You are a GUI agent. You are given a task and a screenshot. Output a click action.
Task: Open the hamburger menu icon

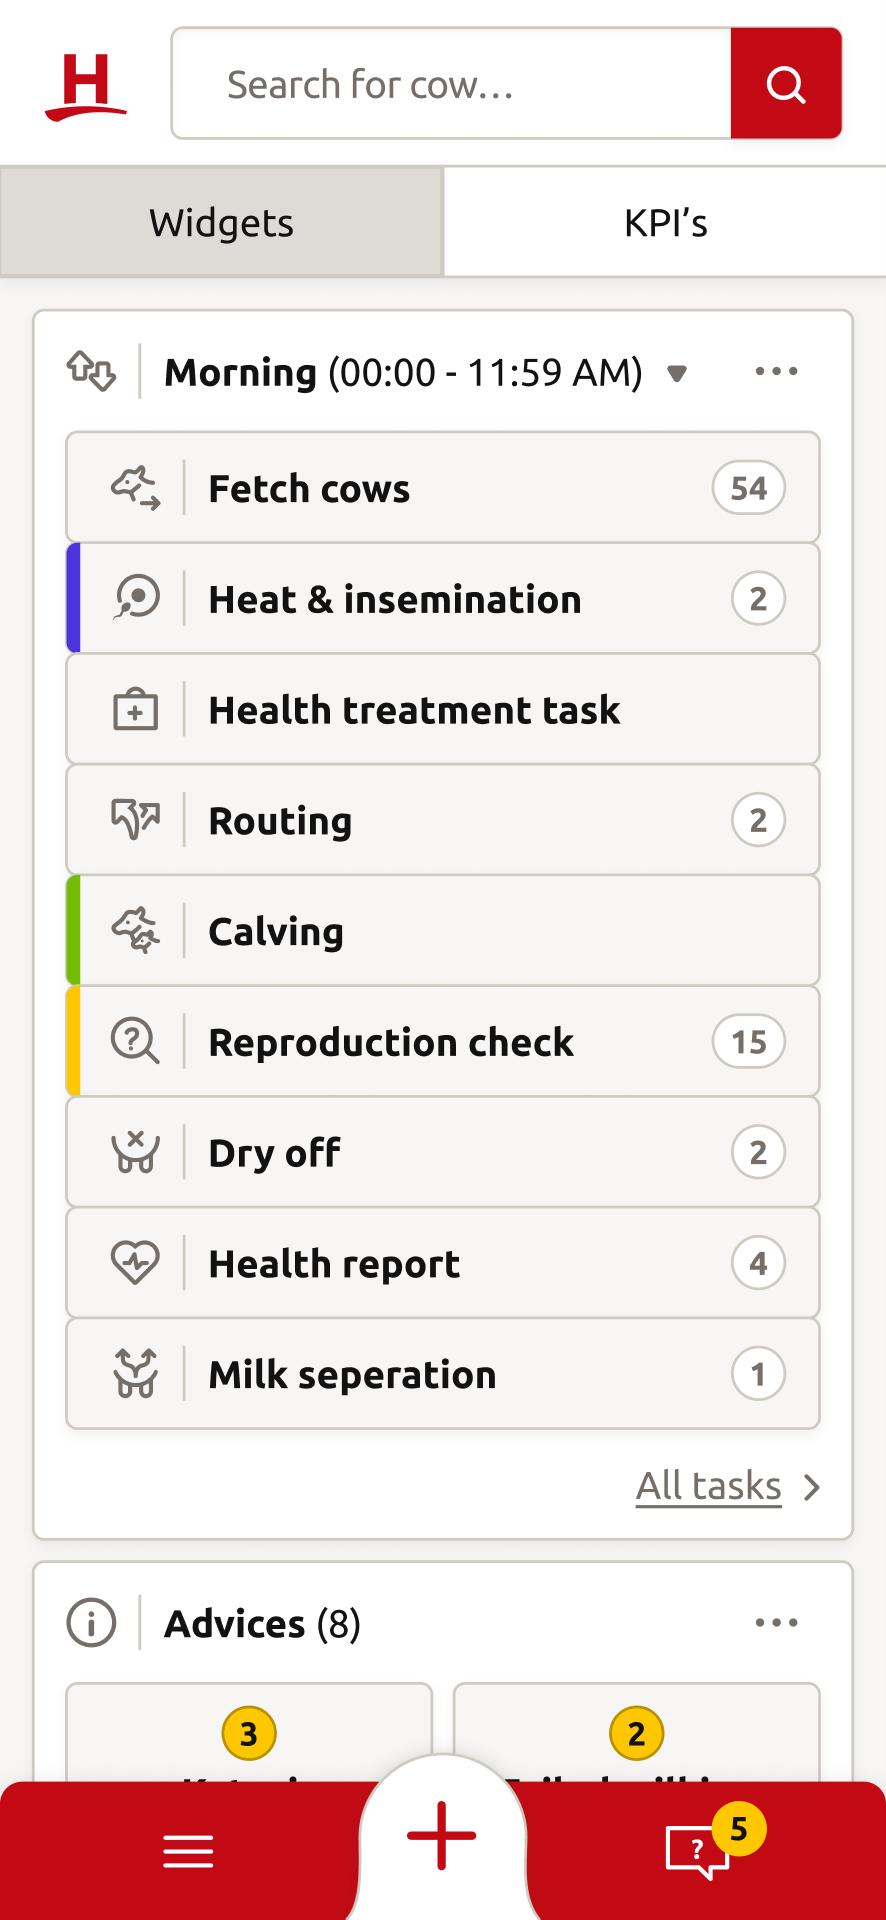188,1851
